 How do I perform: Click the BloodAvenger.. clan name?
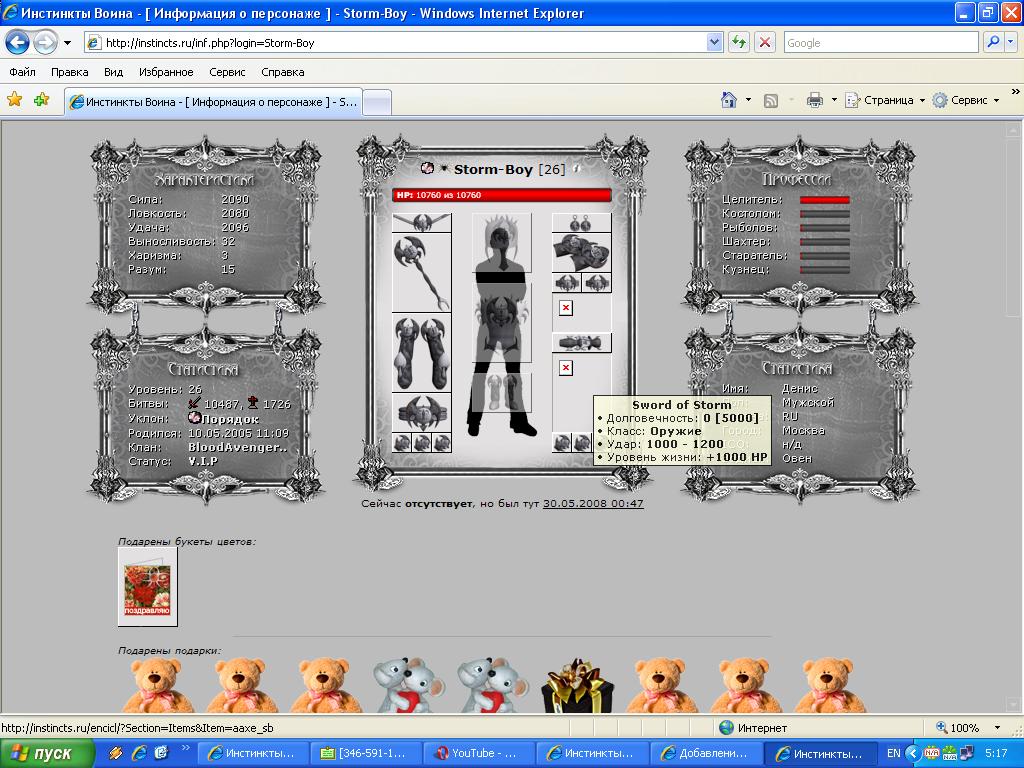238,447
